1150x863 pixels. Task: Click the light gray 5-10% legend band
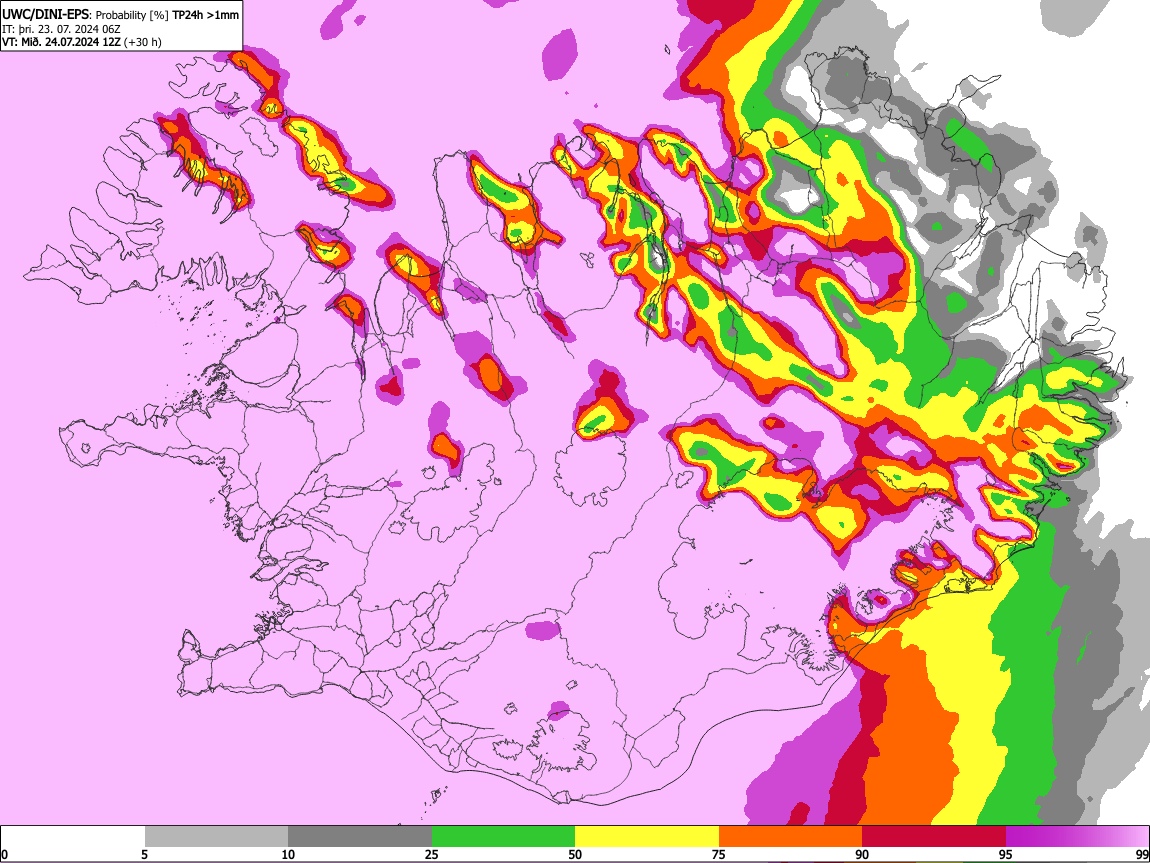(x=216, y=837)
